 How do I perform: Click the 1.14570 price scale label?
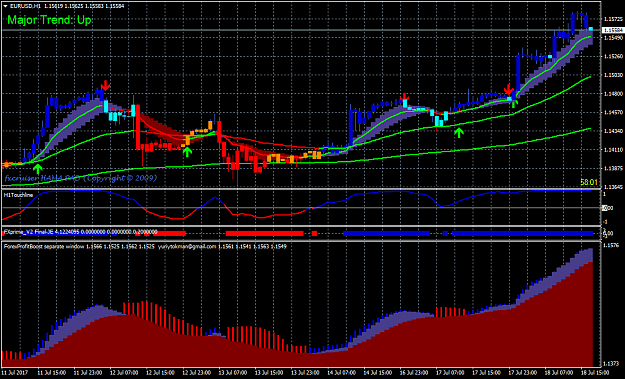point(613,113)
